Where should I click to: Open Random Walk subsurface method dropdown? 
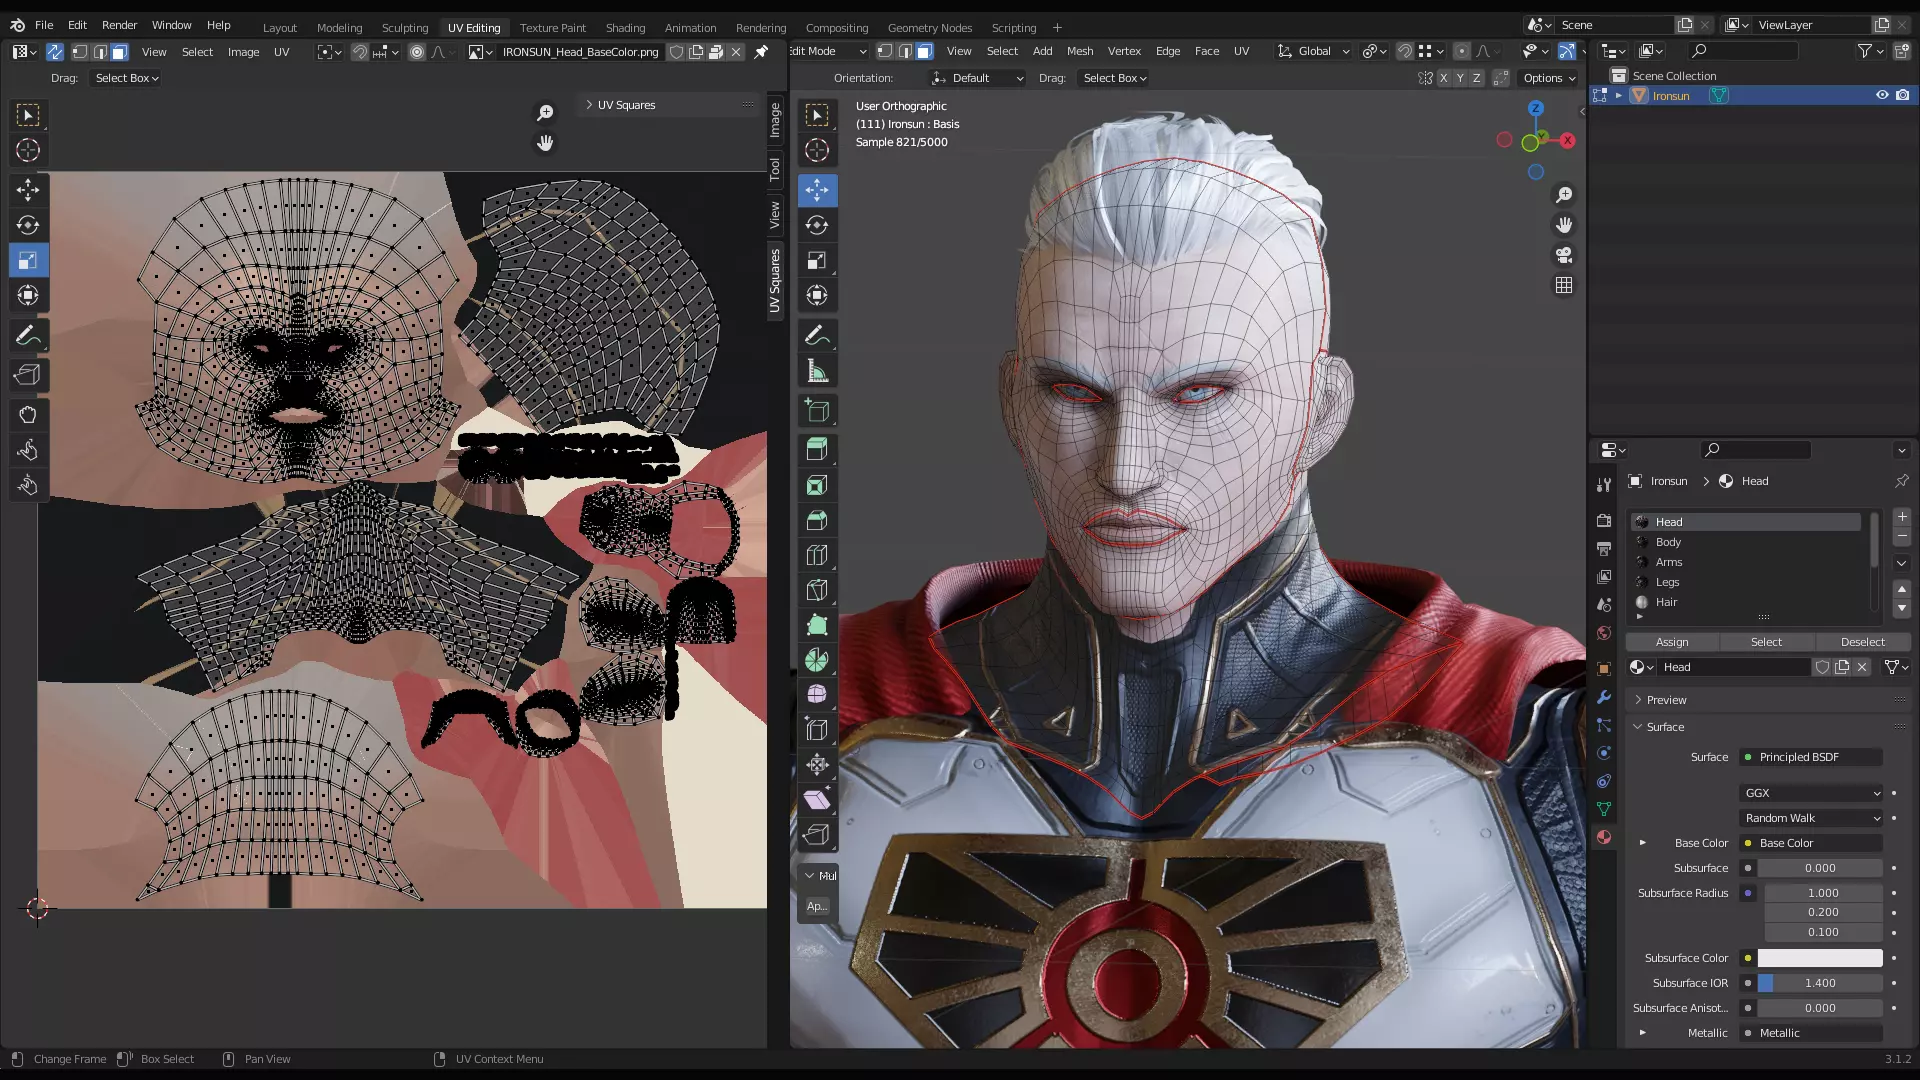(1812, 818)
